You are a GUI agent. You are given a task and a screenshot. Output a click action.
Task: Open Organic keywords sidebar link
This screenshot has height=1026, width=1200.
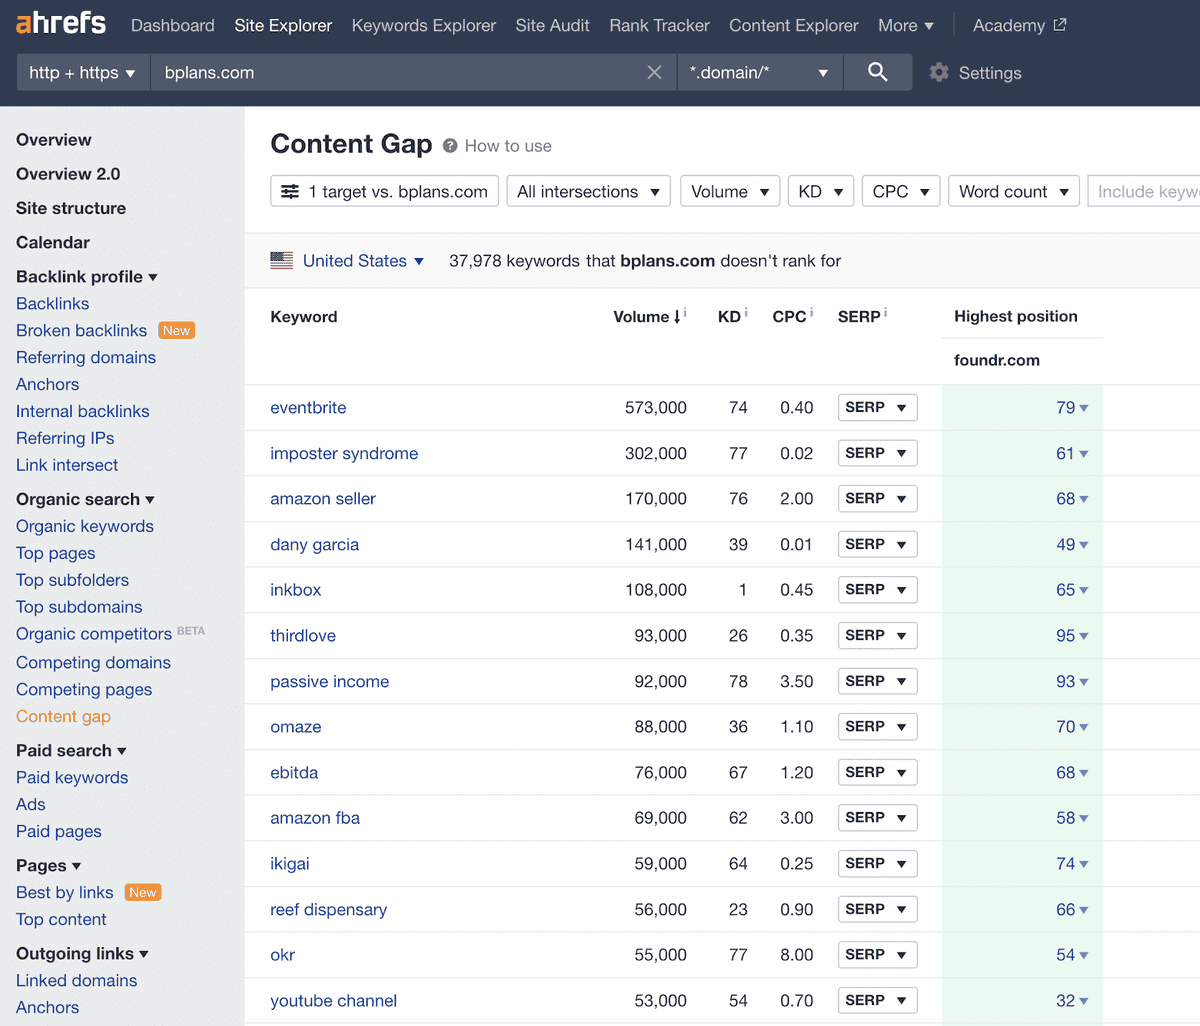pyautogui.click(x=85, y=526)
